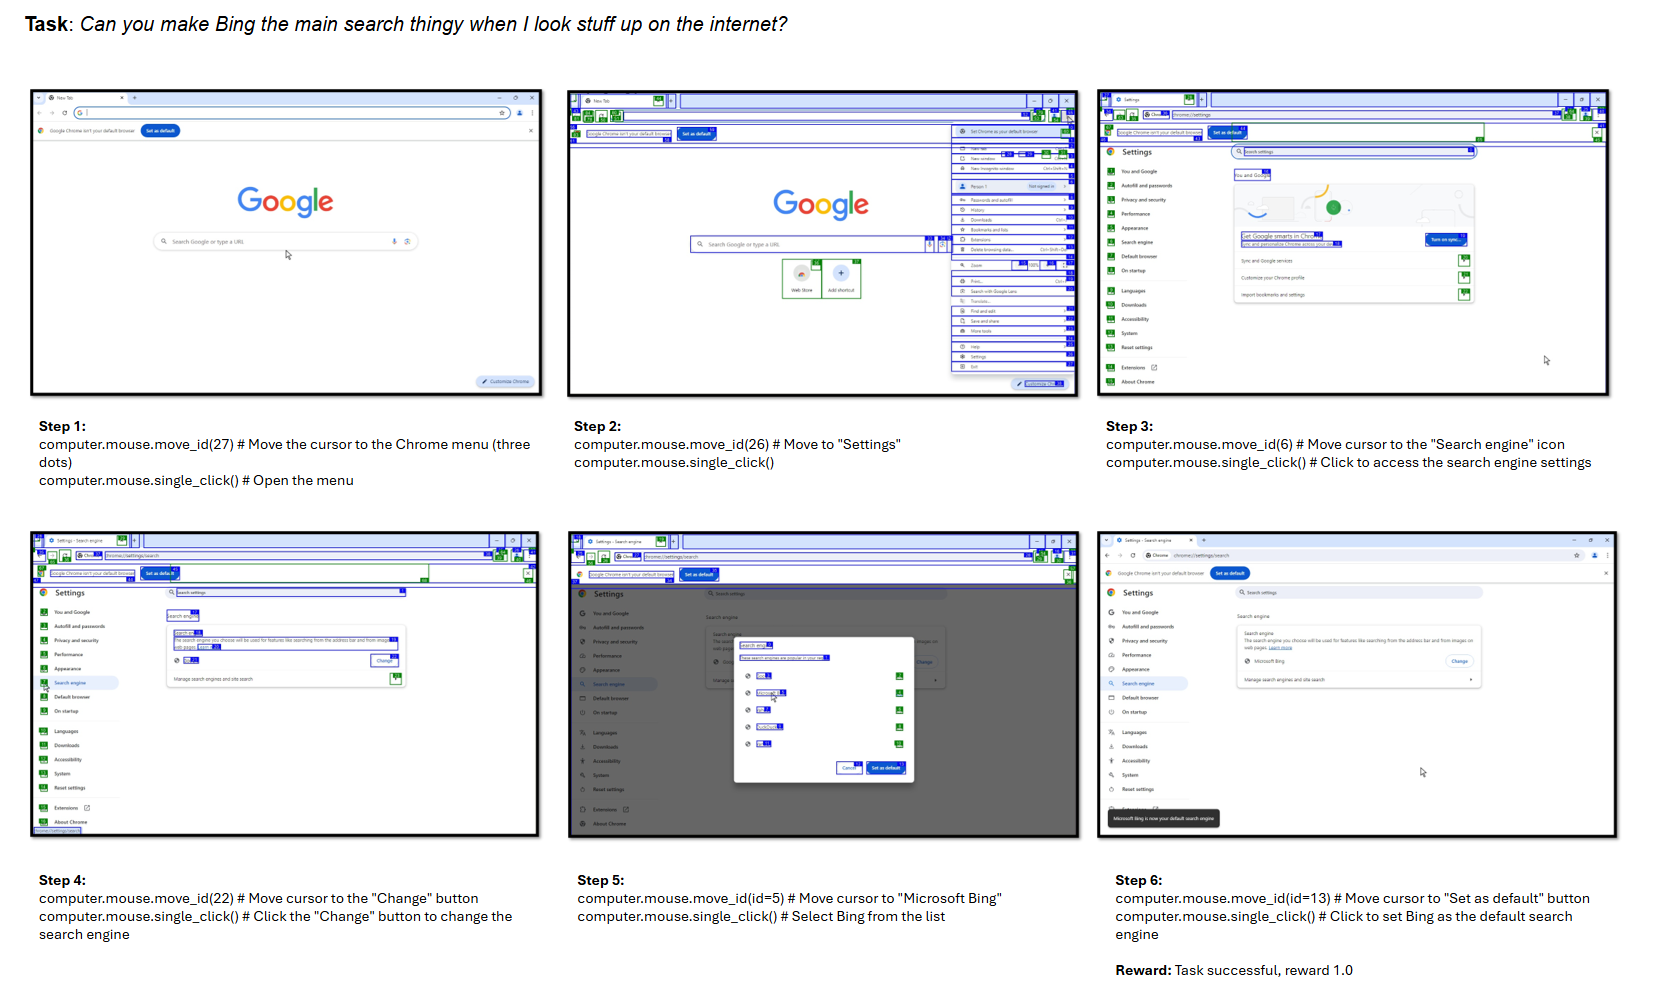
Task: Choose History in the Step 2 Chrome menu
Action: [x=1013, y=210]
